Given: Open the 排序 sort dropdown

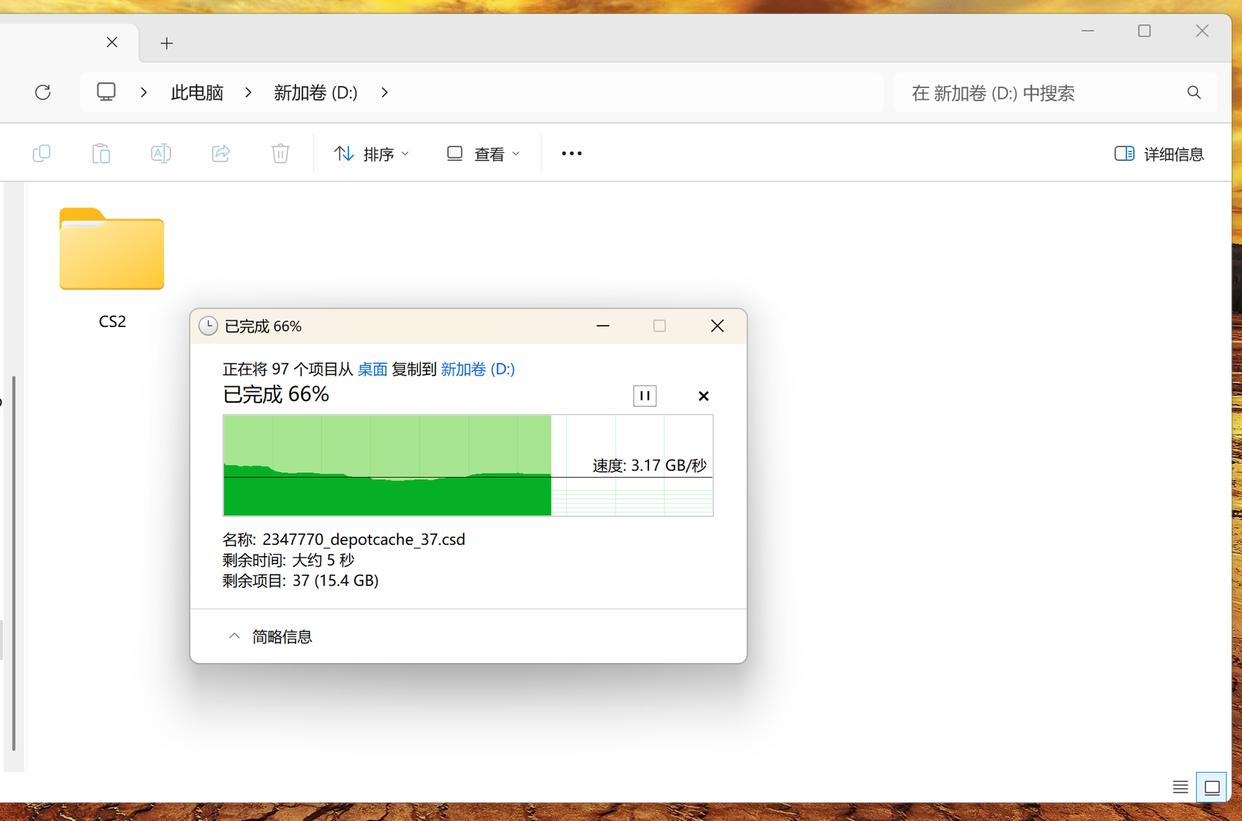Looking at the screenshot, I should pyautogui.click(x=371, y=154).
